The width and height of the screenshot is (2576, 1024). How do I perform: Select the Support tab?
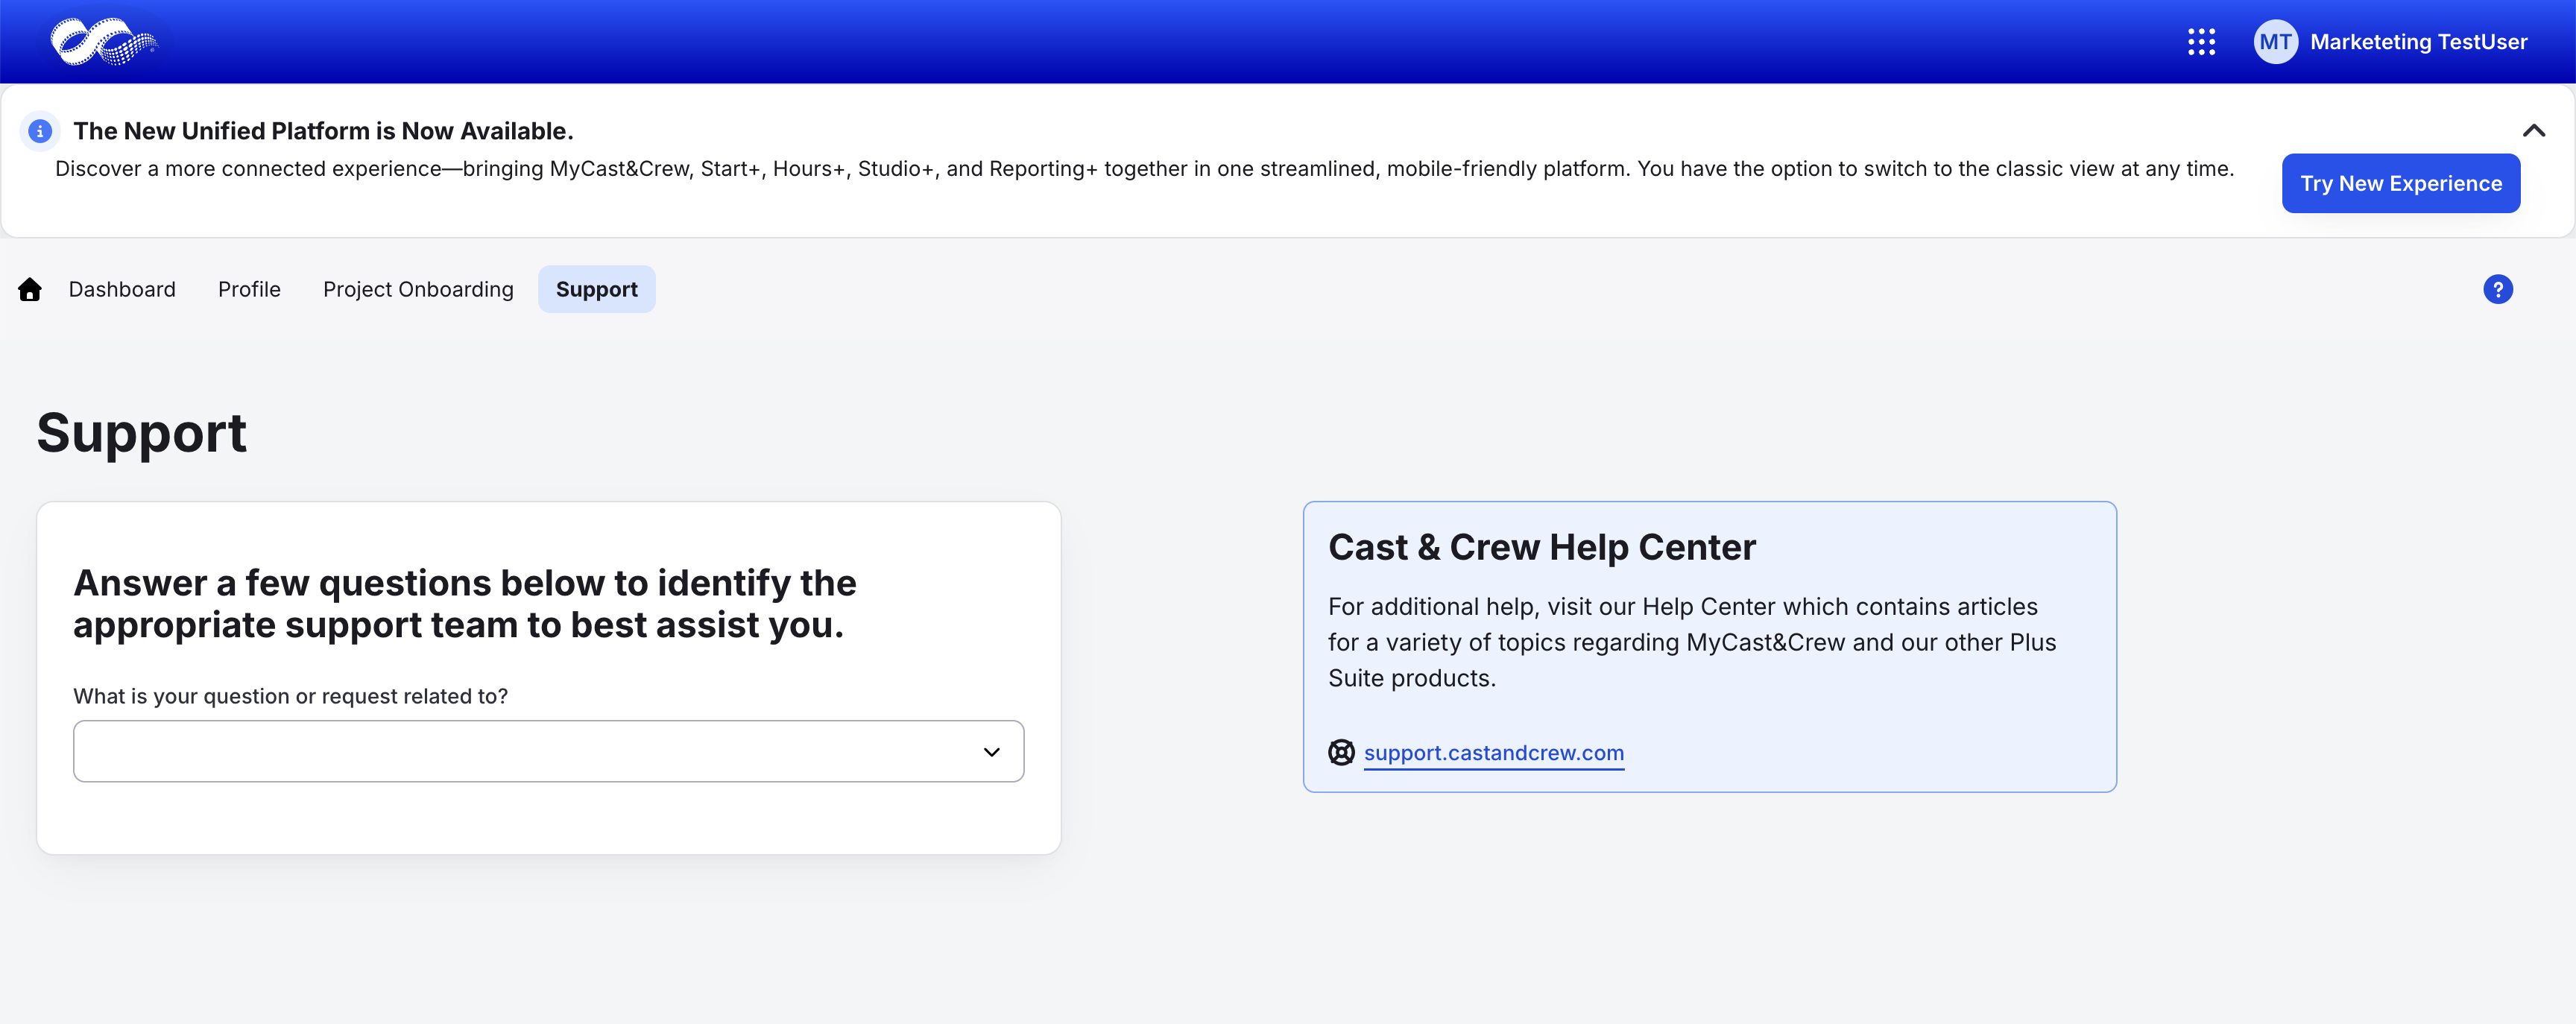597,290
